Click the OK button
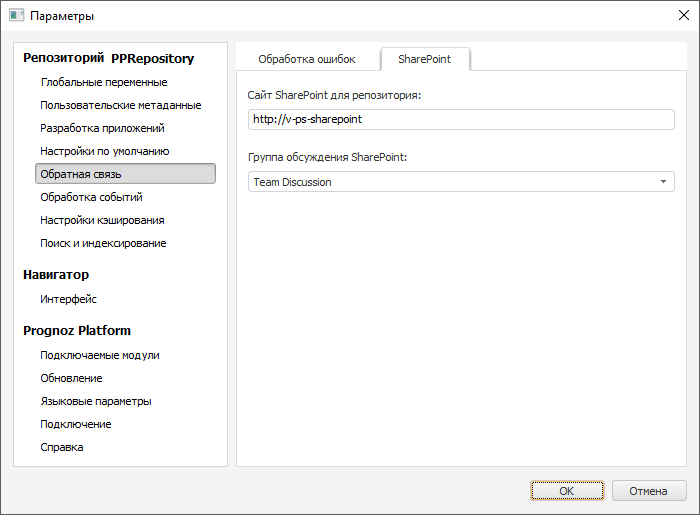Screen dimensions: 700x515 (x=567, y=491)
